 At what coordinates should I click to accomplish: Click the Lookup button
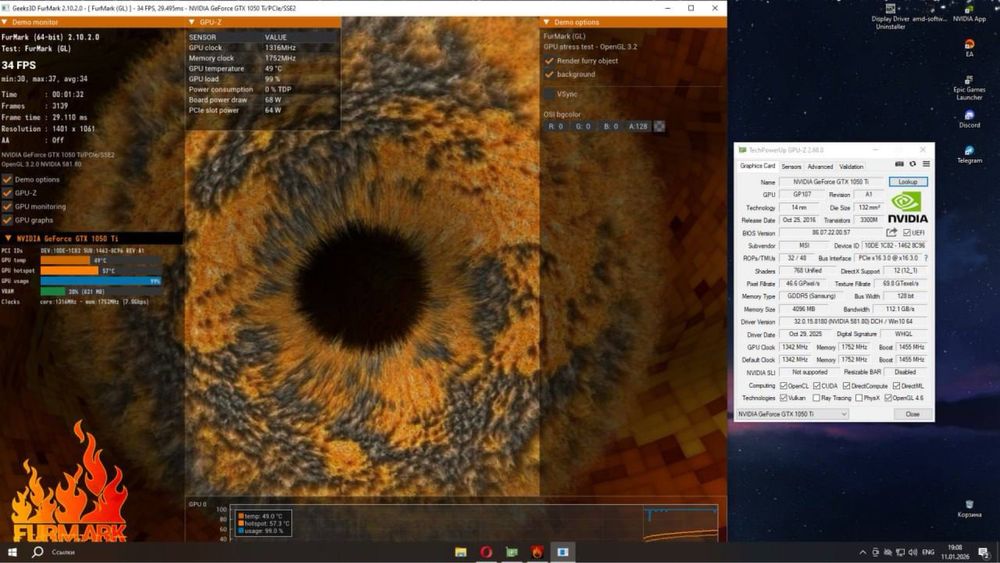pyautogui.click(x=908, y=182)
